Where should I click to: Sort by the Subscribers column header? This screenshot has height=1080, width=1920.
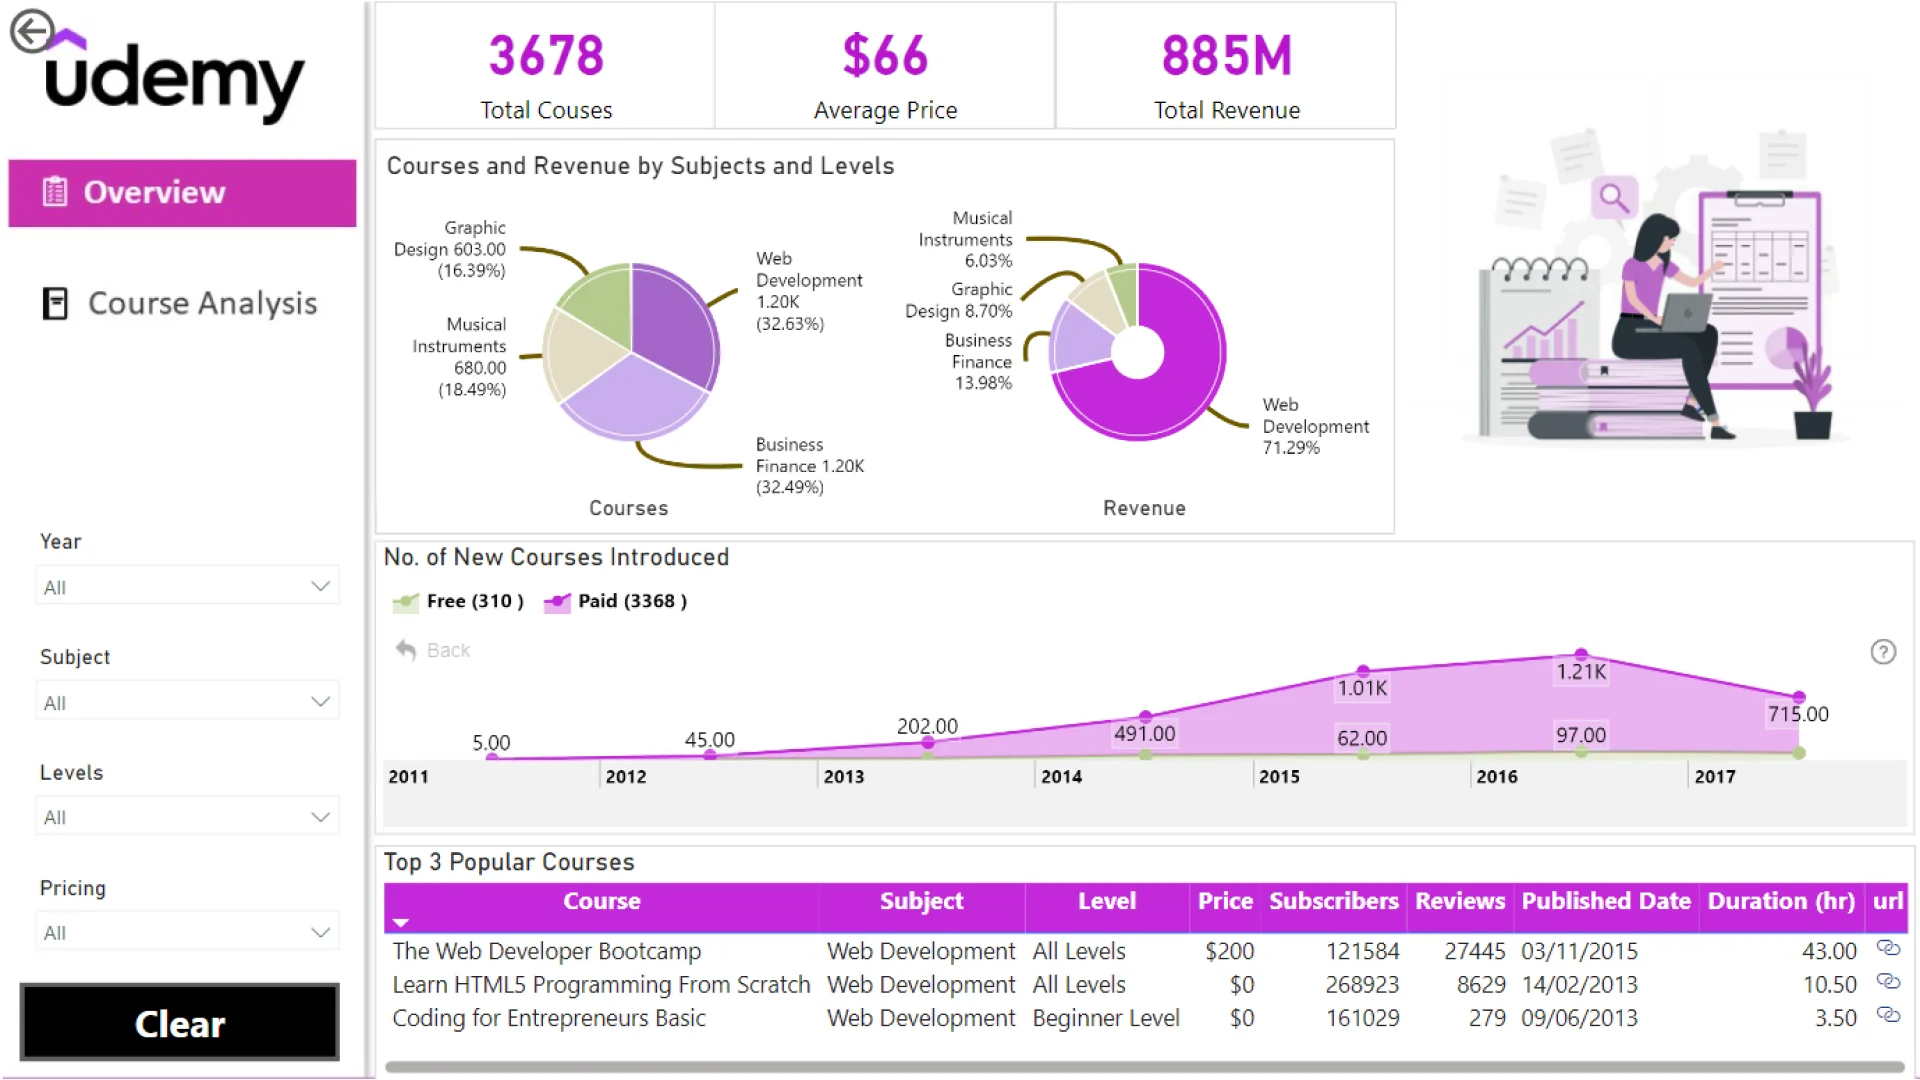tap(1333, 902)
